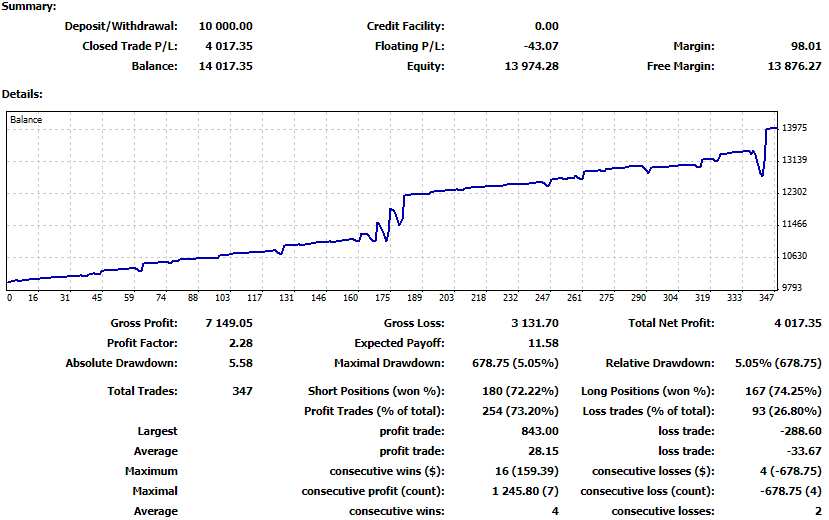The image size is (829, 520).
Task: Click the Total Net Profit value 4 017.35
Action: tap(798, 323)
